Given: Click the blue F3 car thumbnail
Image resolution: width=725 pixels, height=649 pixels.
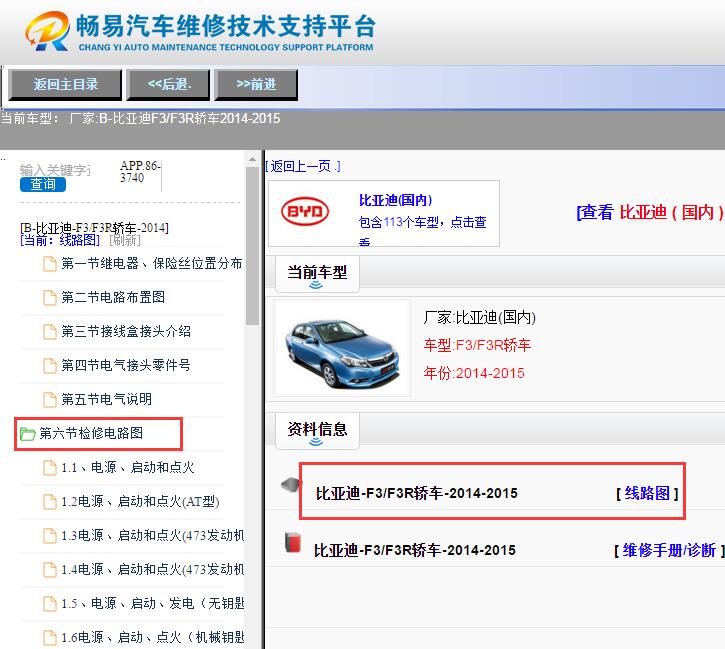Looking at the screenshot, I should pyautogui.click(x=342, y=348).
